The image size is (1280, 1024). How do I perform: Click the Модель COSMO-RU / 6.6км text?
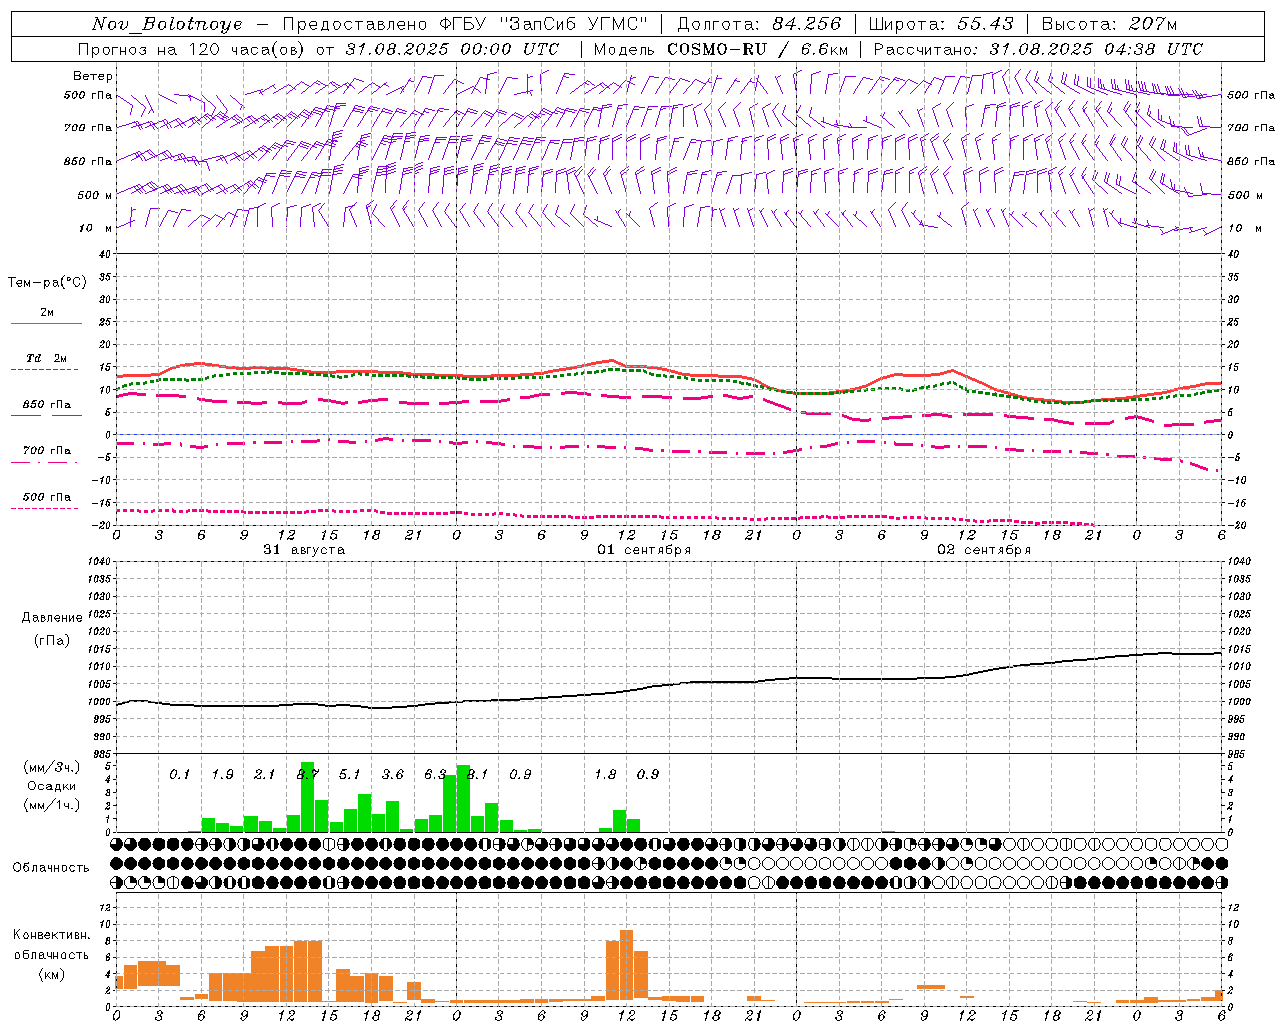721,49
